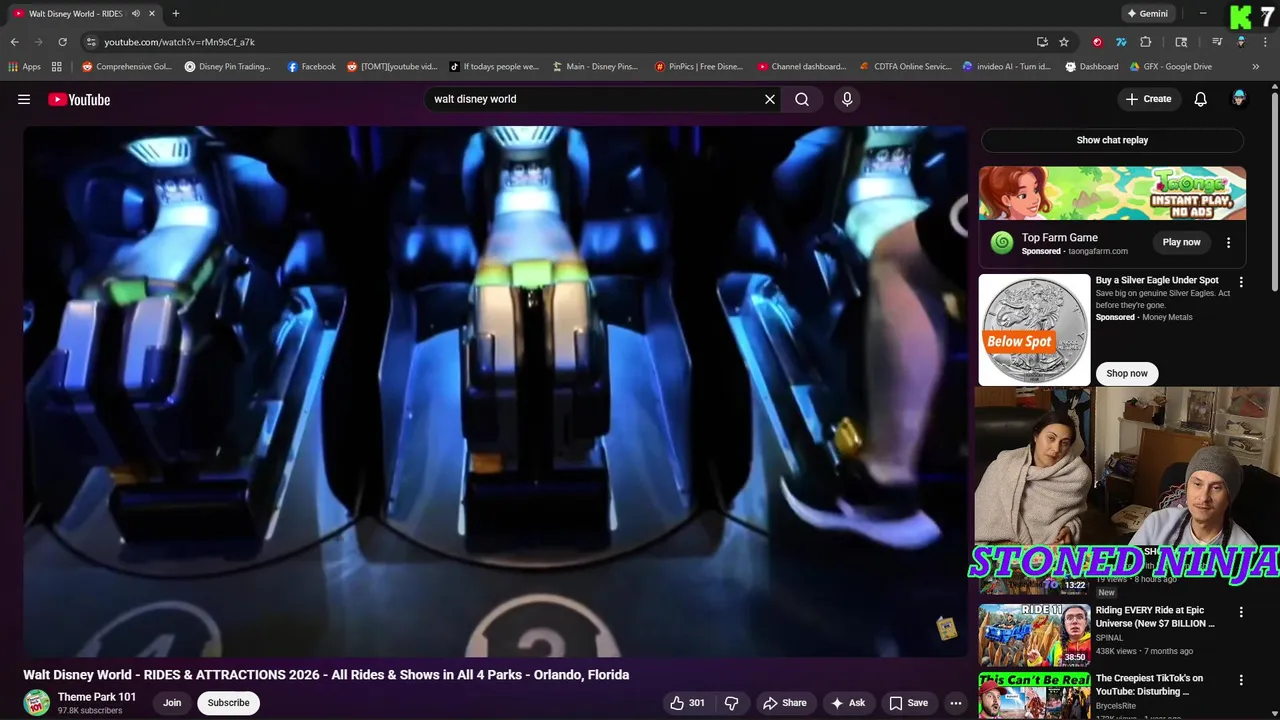Open Chrome profile avatar
Image resolution: width=1280 pixels, height=720 pixels.
(x=1241, y=42)
